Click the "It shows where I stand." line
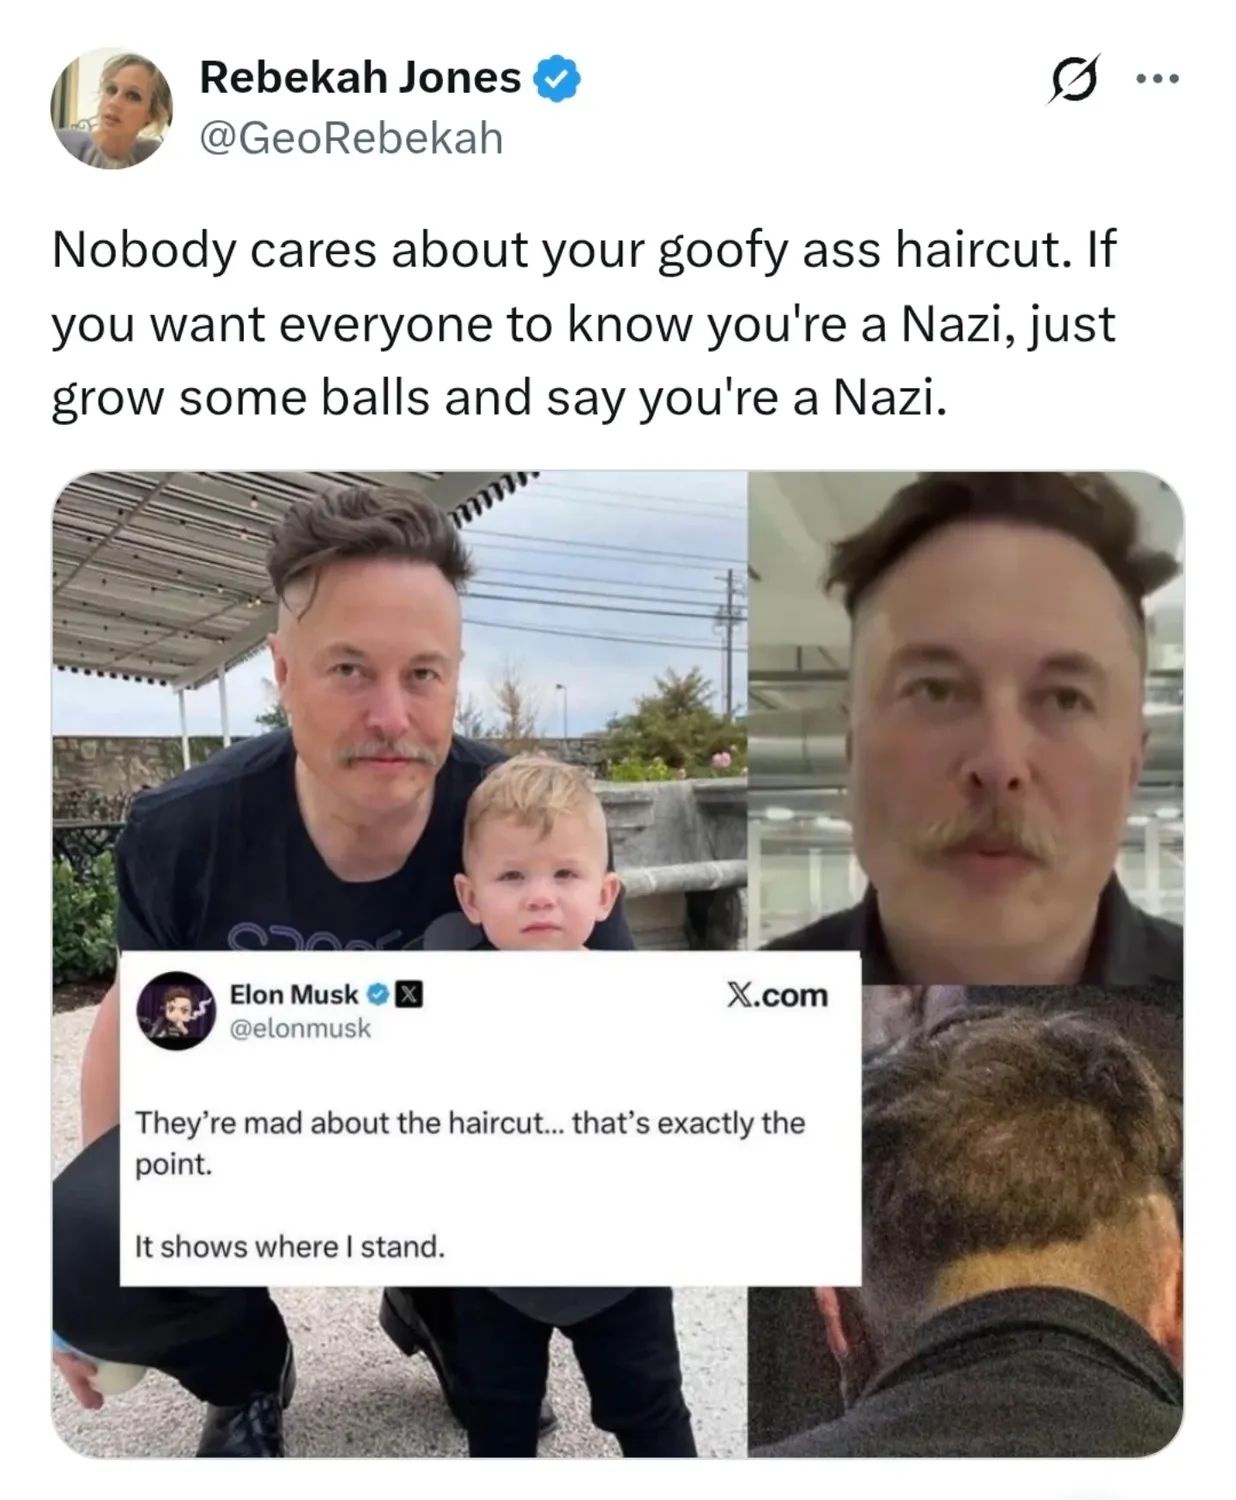Image resolution: width=1236 pixels, height=1500 pixels. 290,1247
